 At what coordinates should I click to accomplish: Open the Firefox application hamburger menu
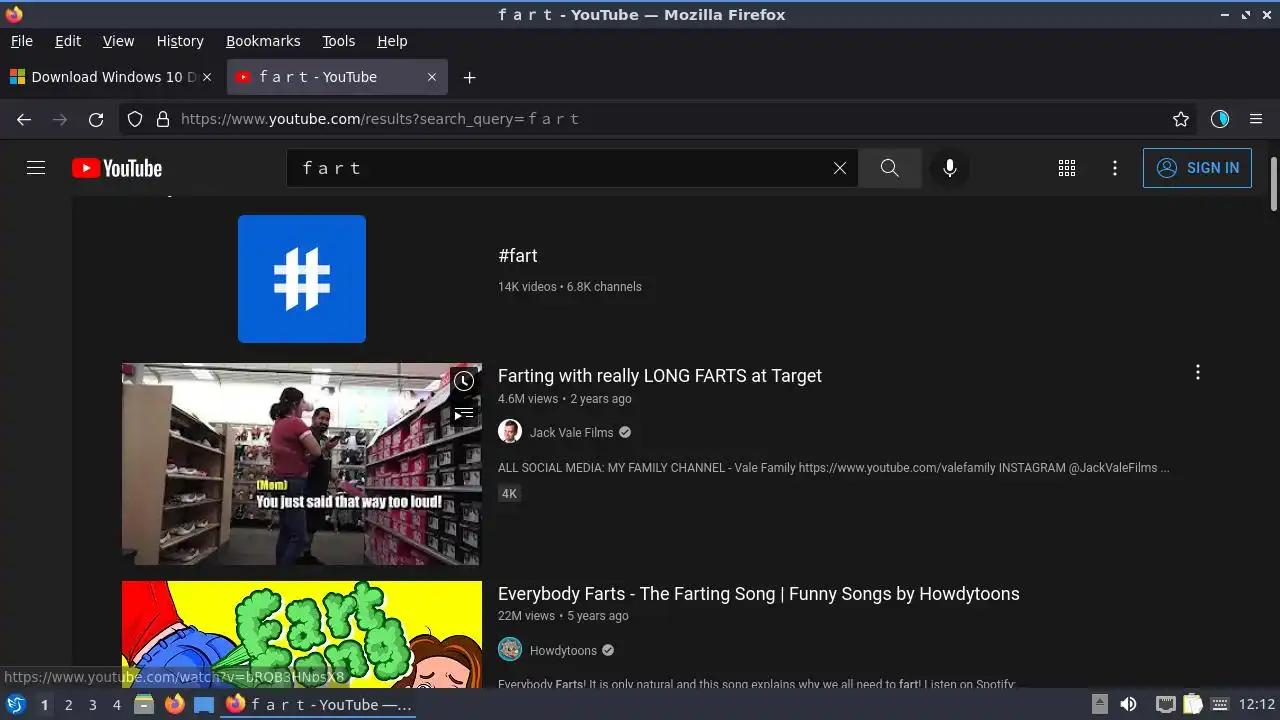(x=1256, y=119)
